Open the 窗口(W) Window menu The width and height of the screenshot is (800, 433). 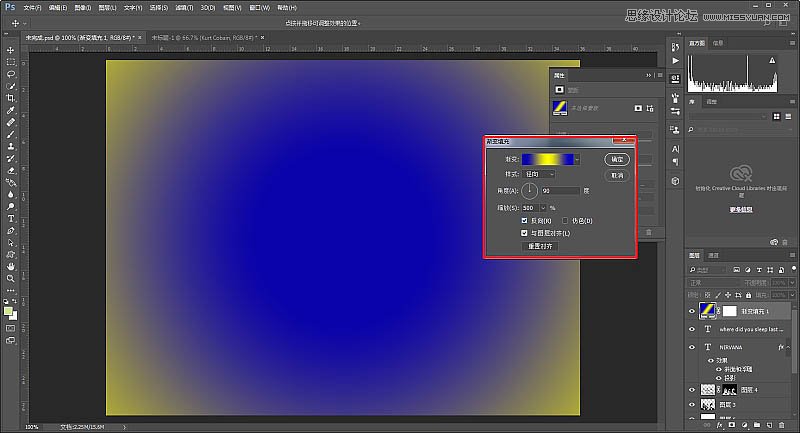click(x=259, y=8)
